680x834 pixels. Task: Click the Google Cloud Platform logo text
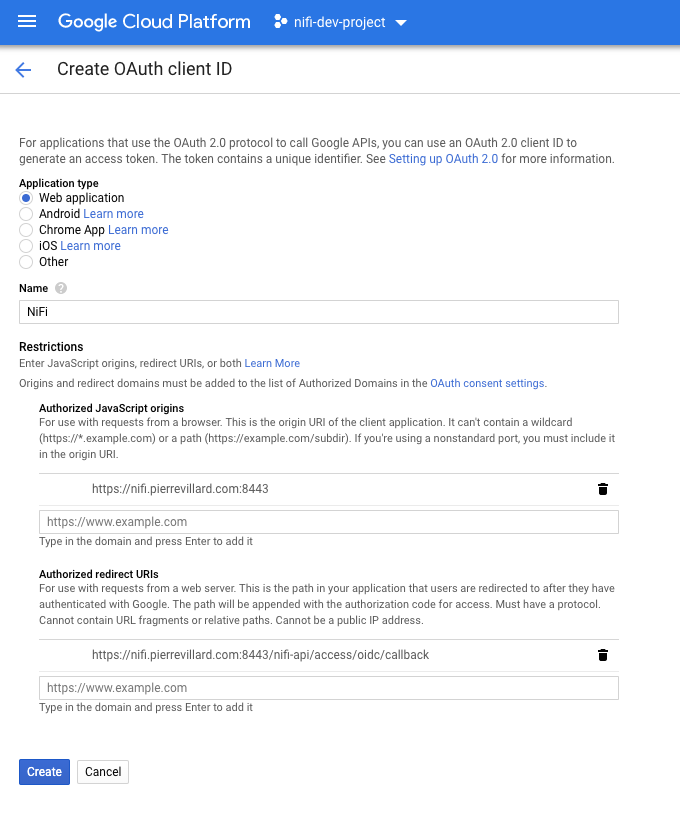153,21
